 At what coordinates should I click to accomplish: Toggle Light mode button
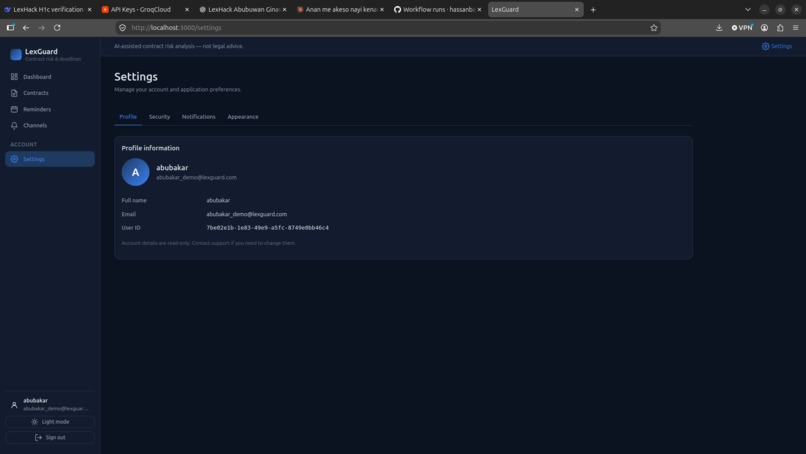tap(50, 422)
